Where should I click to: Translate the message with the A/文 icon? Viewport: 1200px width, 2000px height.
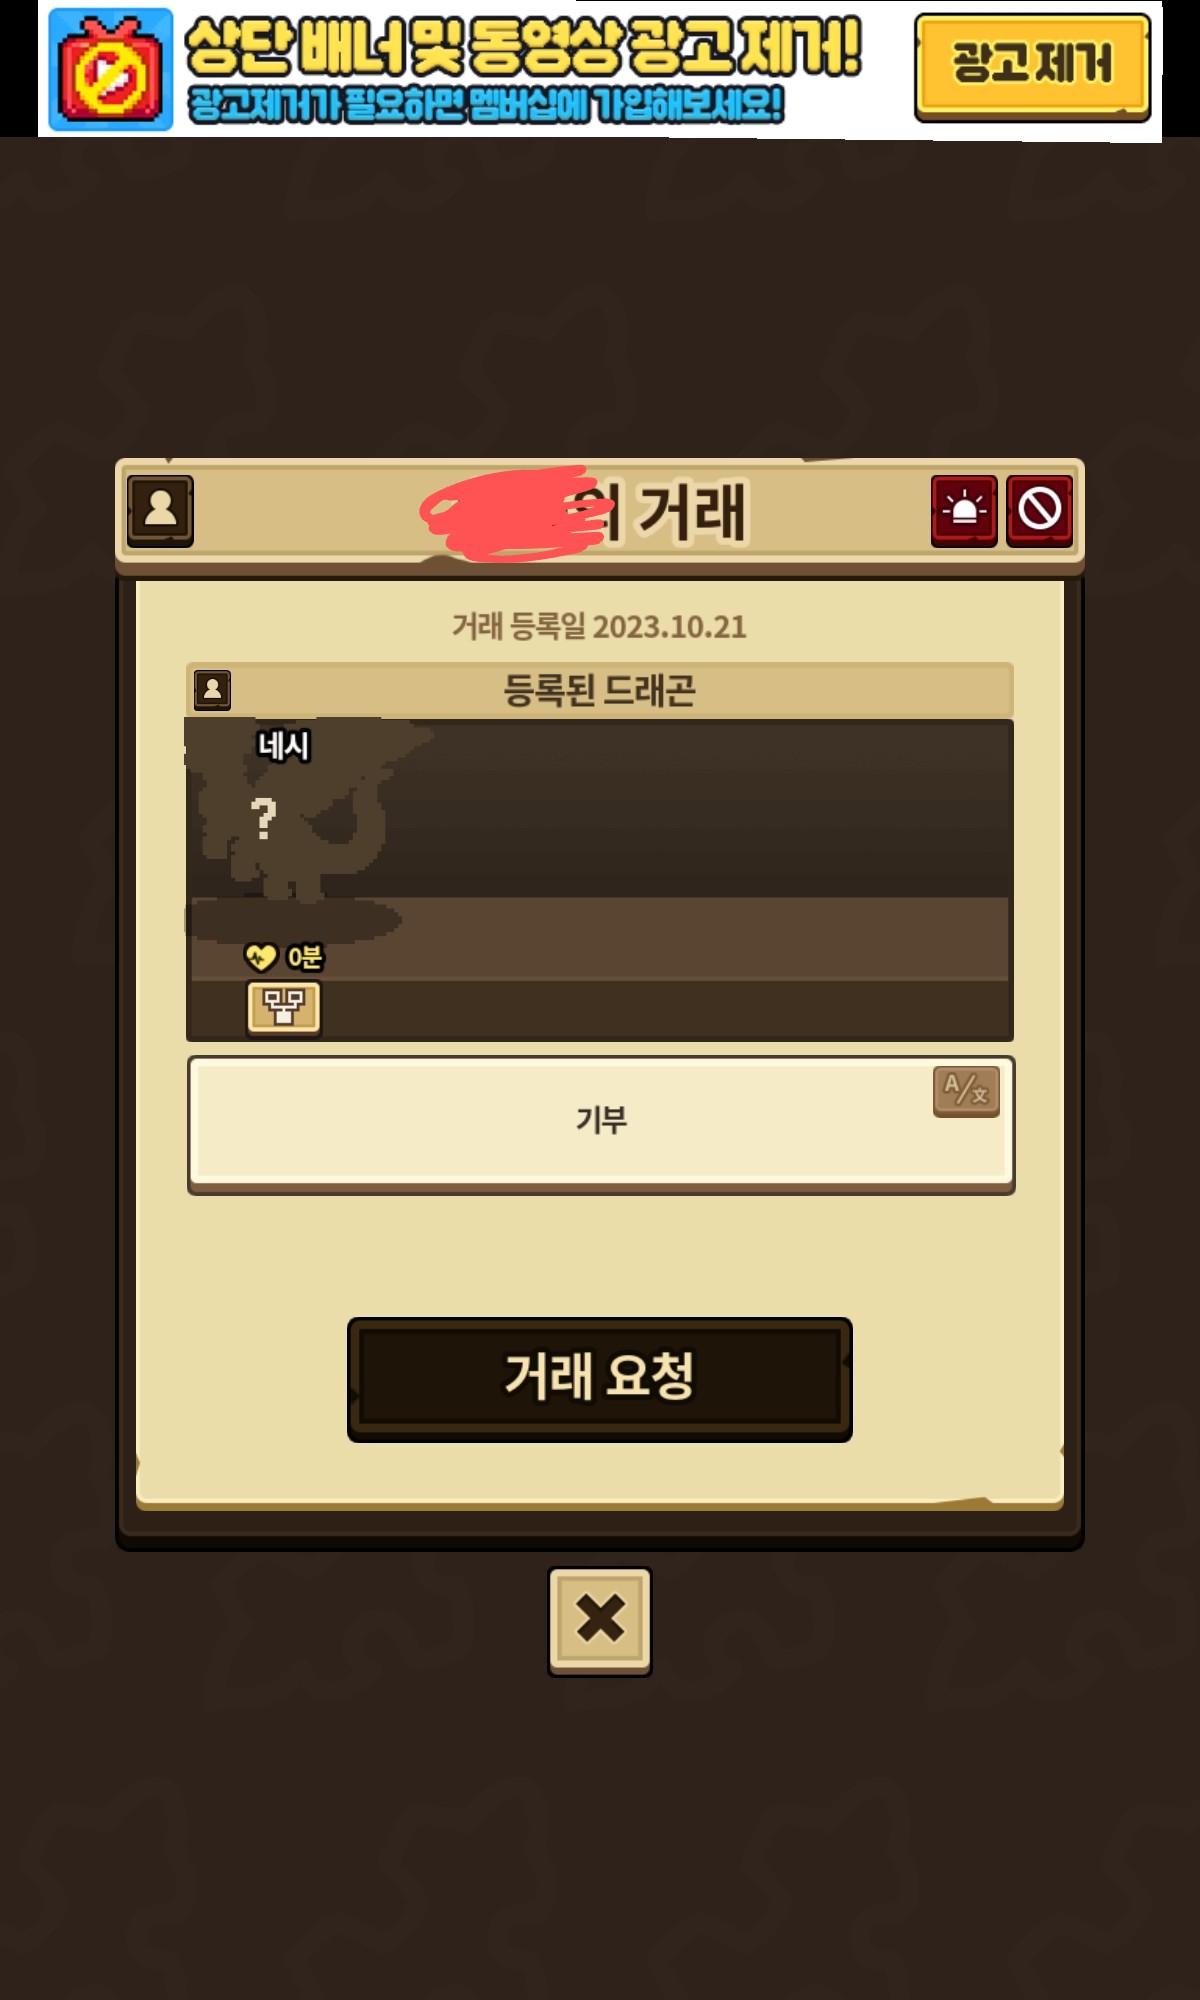966,1091
